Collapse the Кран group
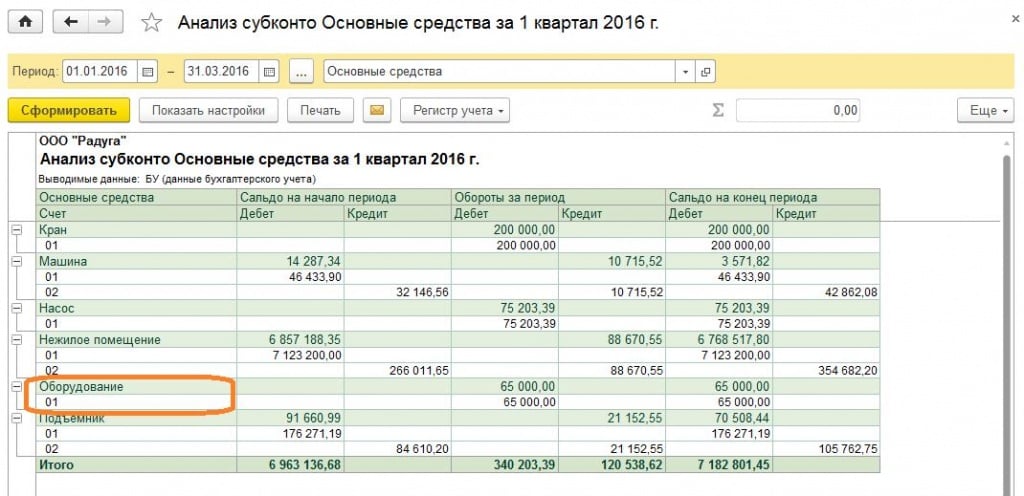The image size is (1024, 496). click(x=16, y=230)
